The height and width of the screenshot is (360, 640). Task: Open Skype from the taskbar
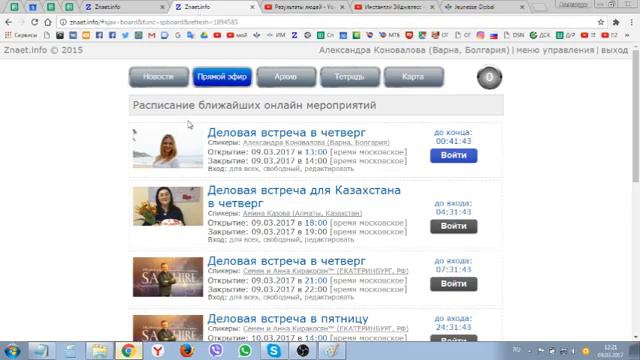(x=274, y=351)
